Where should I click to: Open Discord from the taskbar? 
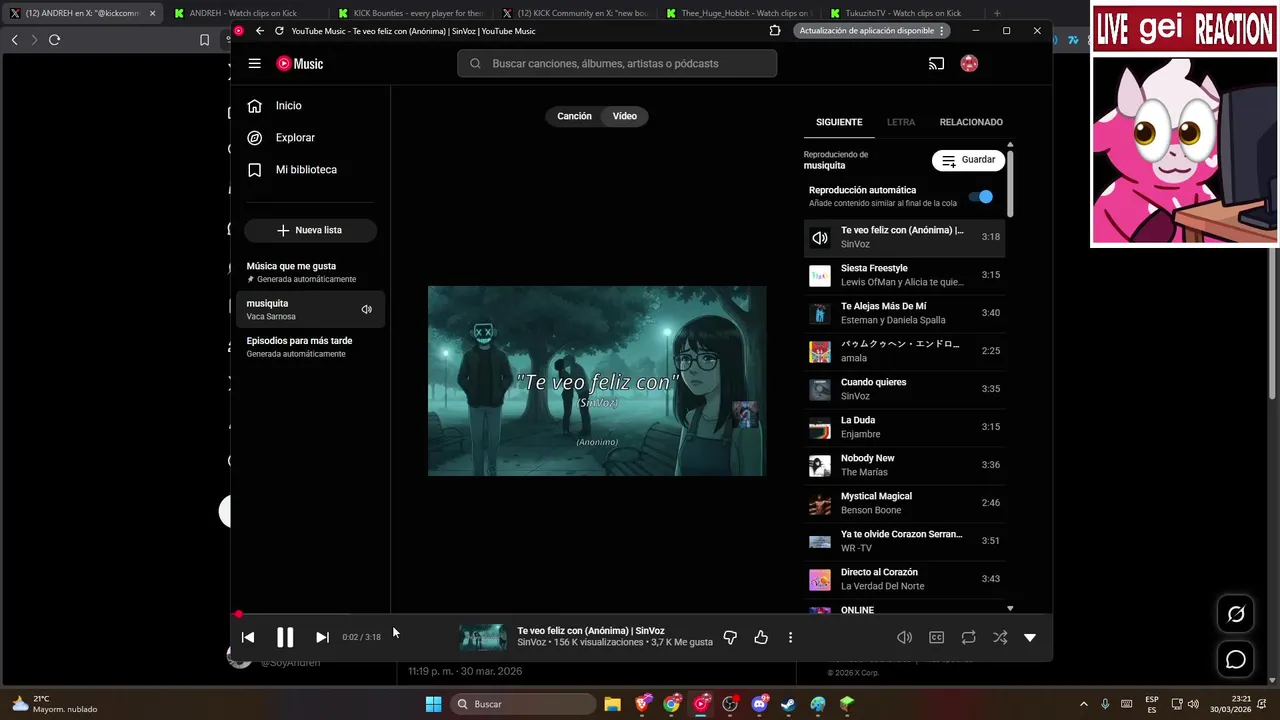pos(759,704)
